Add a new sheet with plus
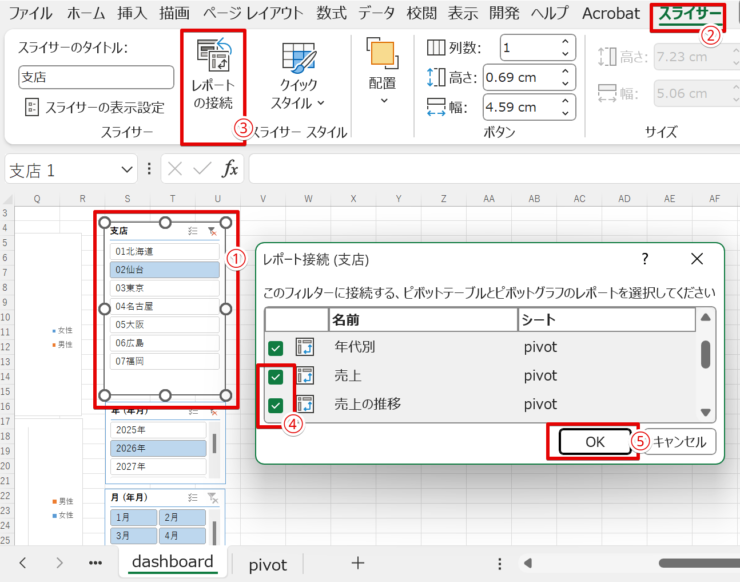Image resolution: width=740 pixels, height=582 pixels. pyautogui.click(x=358, y=563)
